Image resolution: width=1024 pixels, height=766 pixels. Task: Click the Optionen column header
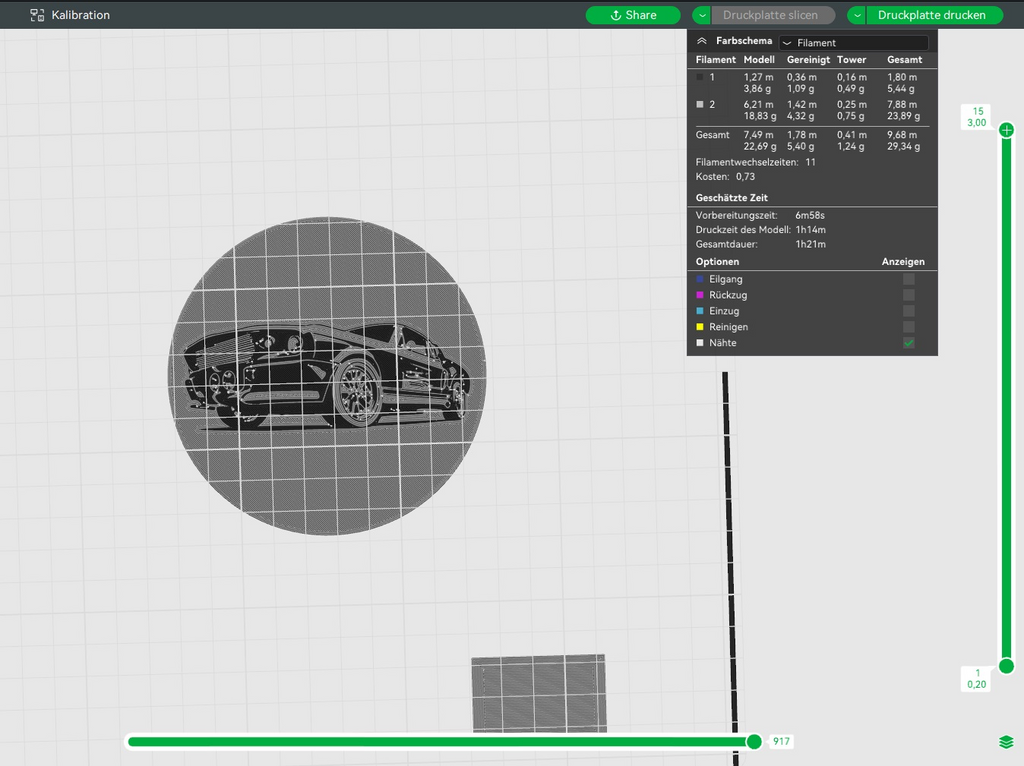tap(717, 262)
